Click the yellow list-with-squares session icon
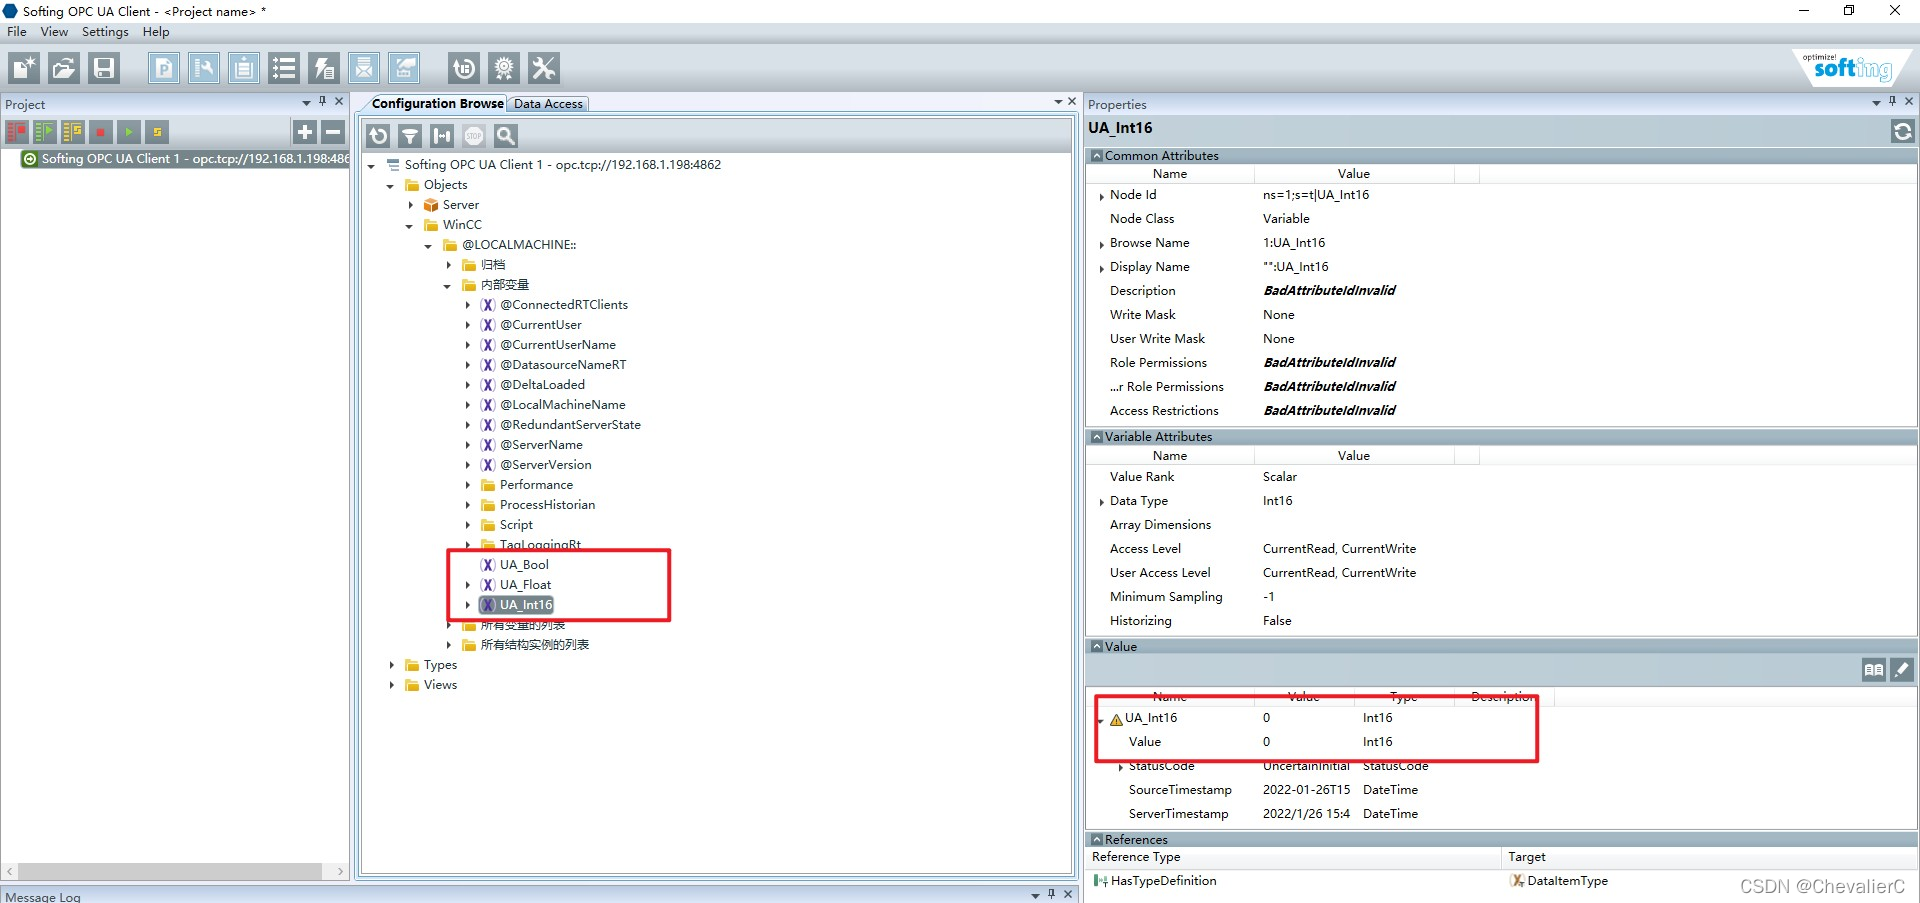 73,132
